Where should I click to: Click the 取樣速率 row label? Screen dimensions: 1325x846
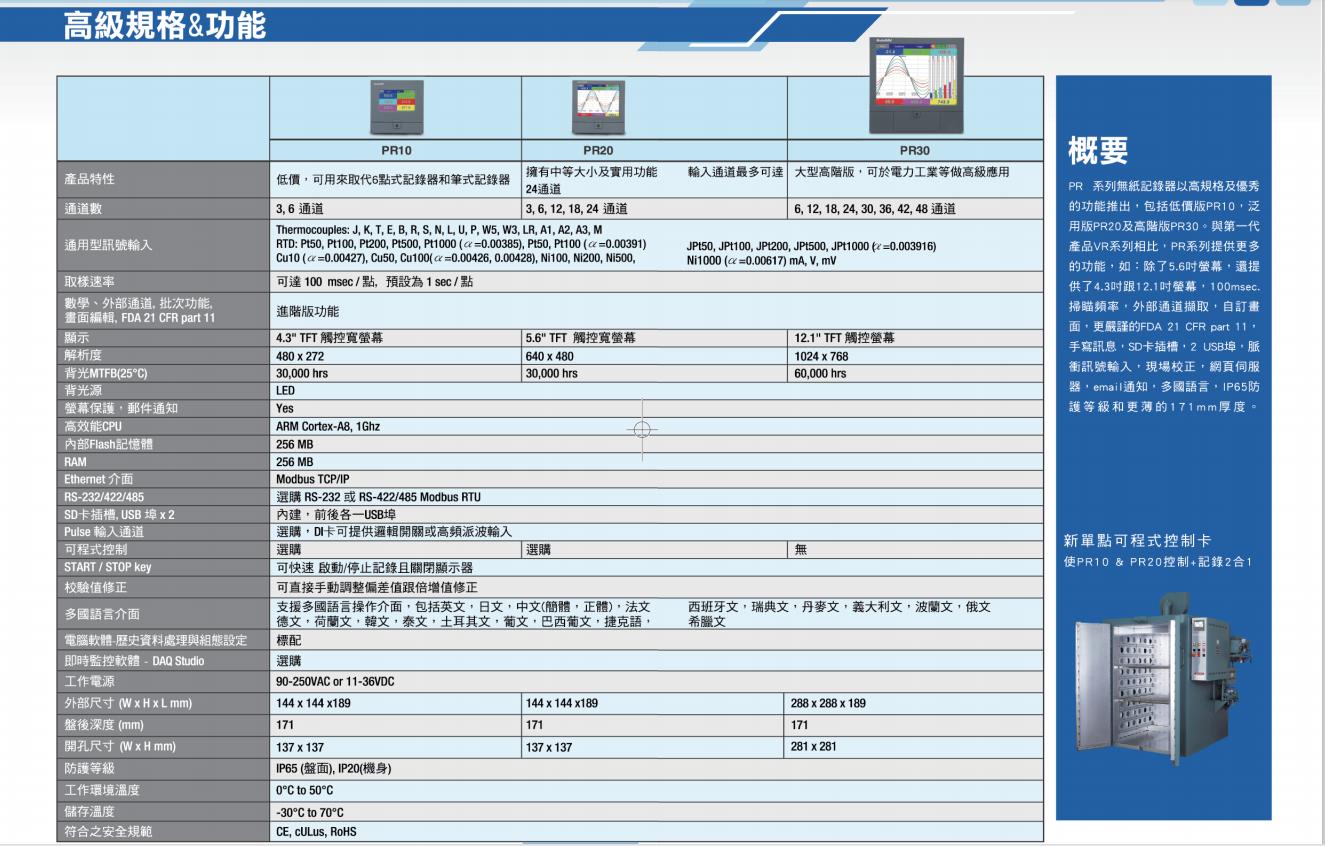click(x=91, y=281)
